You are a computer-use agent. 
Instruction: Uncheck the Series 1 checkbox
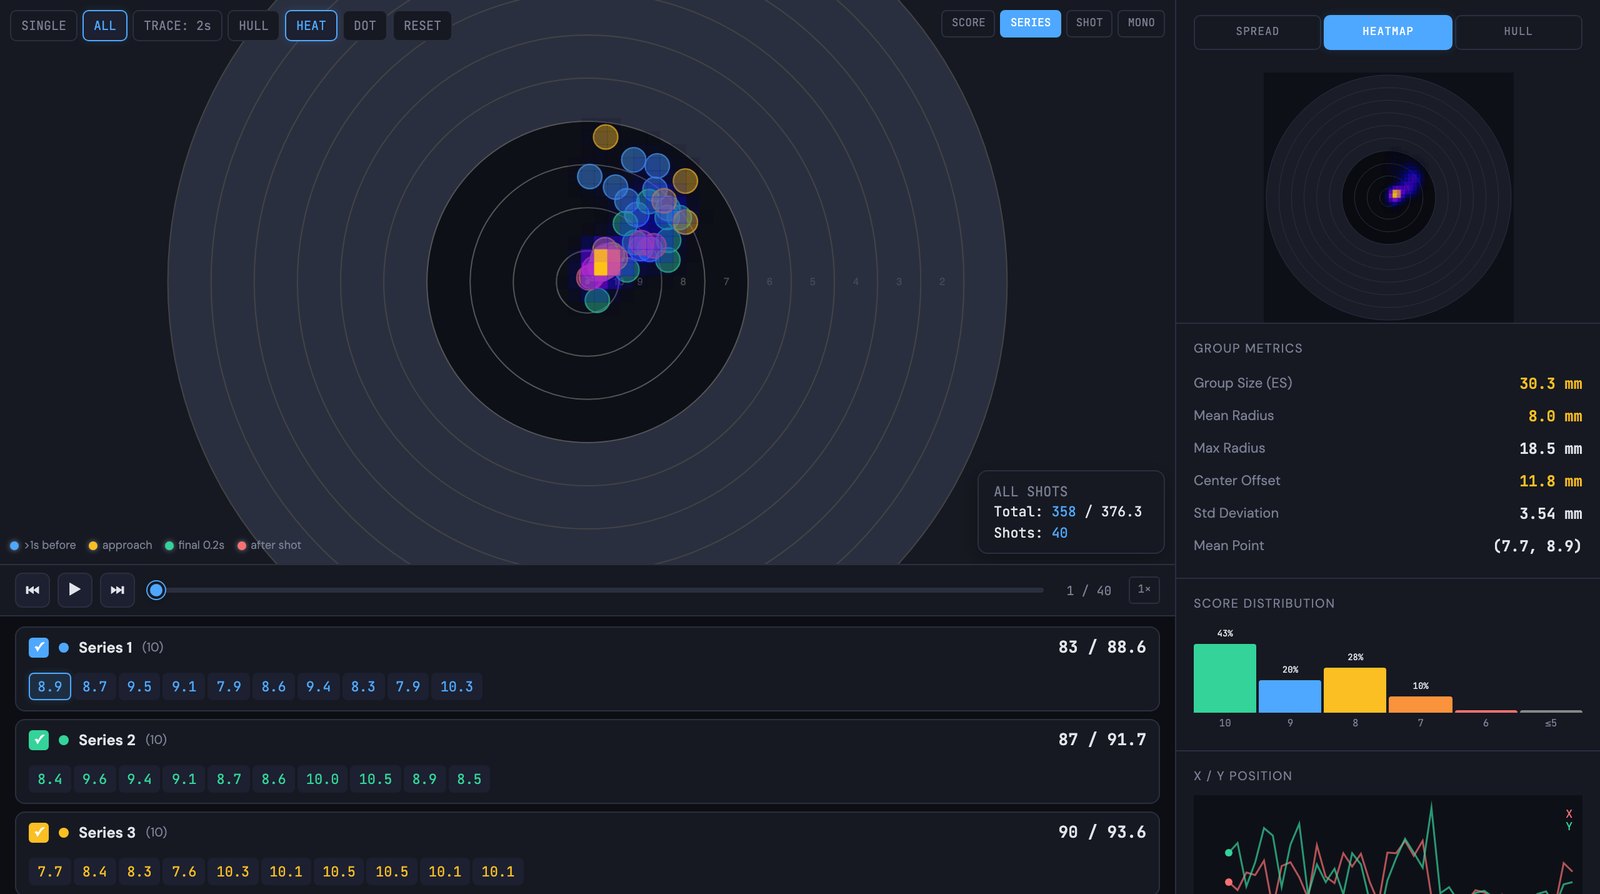[39, 647]
